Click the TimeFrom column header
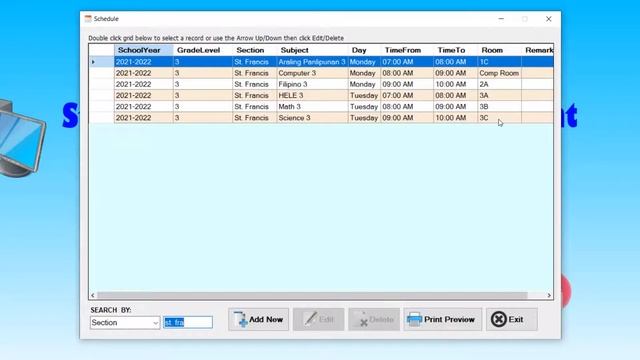The width and height of the screenshot is (640, 360). [x=407, y=50]
